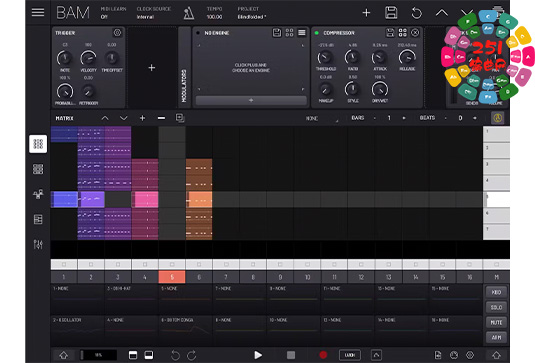Open the chevron-up box in bottom bar
535x363 pixels.
(376, 355)
